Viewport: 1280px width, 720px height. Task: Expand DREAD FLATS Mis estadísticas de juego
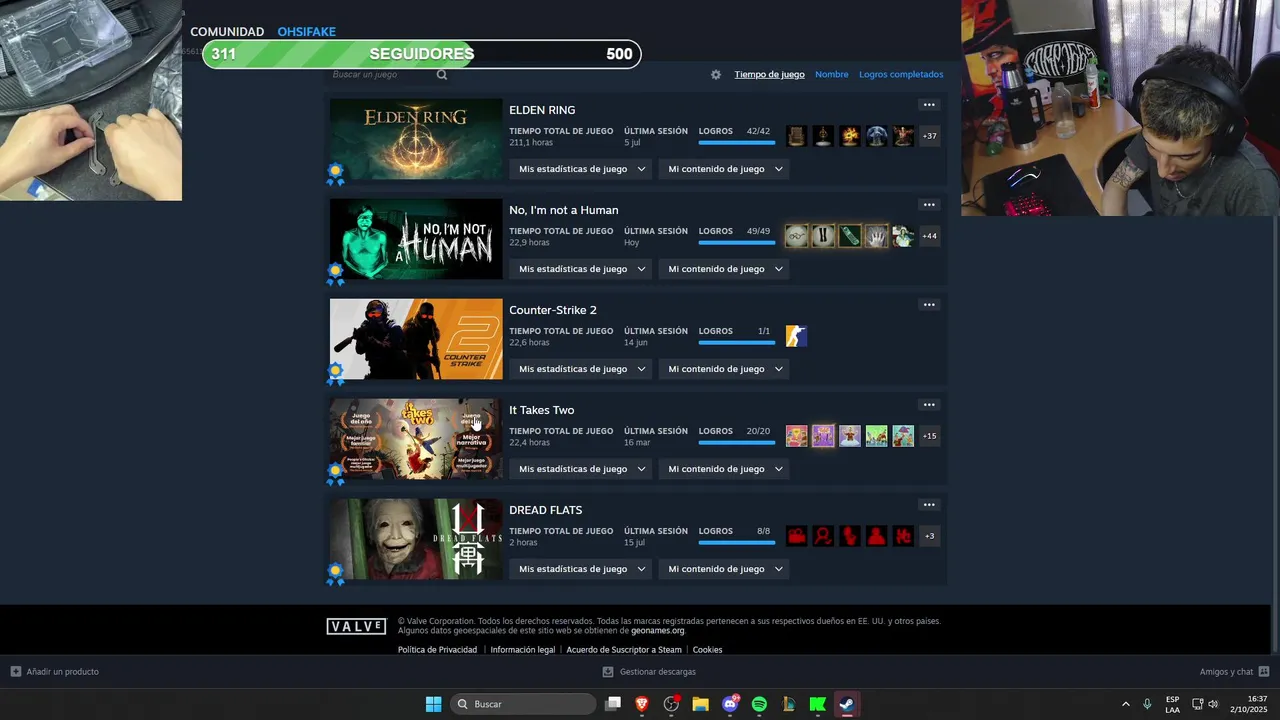[x=583, y=569]
